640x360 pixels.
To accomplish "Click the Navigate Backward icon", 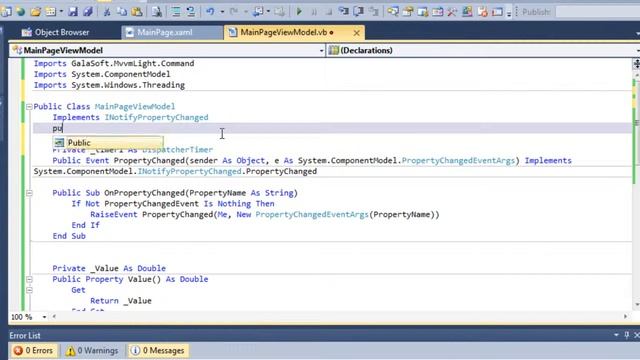I will click(258, 12).
